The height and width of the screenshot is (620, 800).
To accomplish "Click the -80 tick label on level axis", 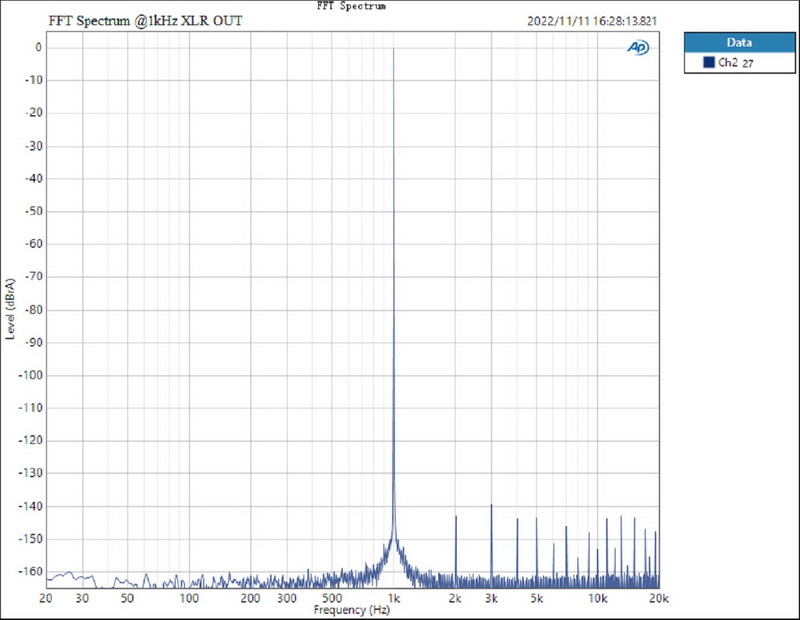I will 31,309.
